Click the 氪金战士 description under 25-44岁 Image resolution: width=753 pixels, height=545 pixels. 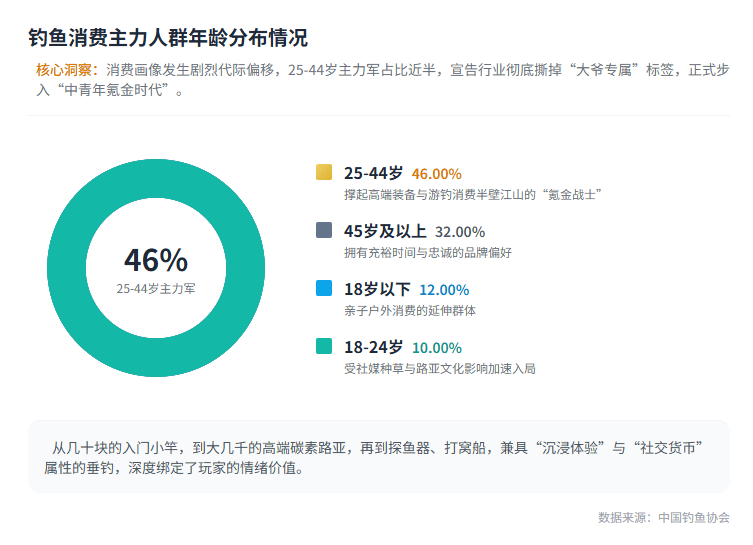pyautogui.click(x=472, y=195)
